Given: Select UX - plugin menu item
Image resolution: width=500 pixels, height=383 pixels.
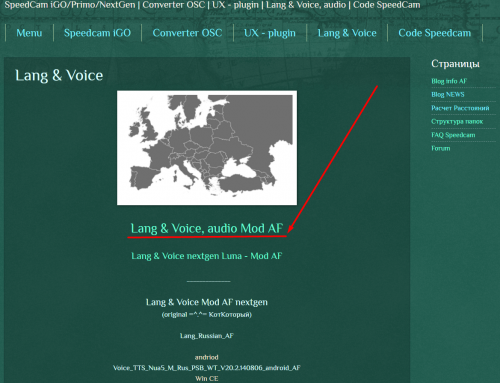Looking at the screenshot, I should [x=270, y=33].
